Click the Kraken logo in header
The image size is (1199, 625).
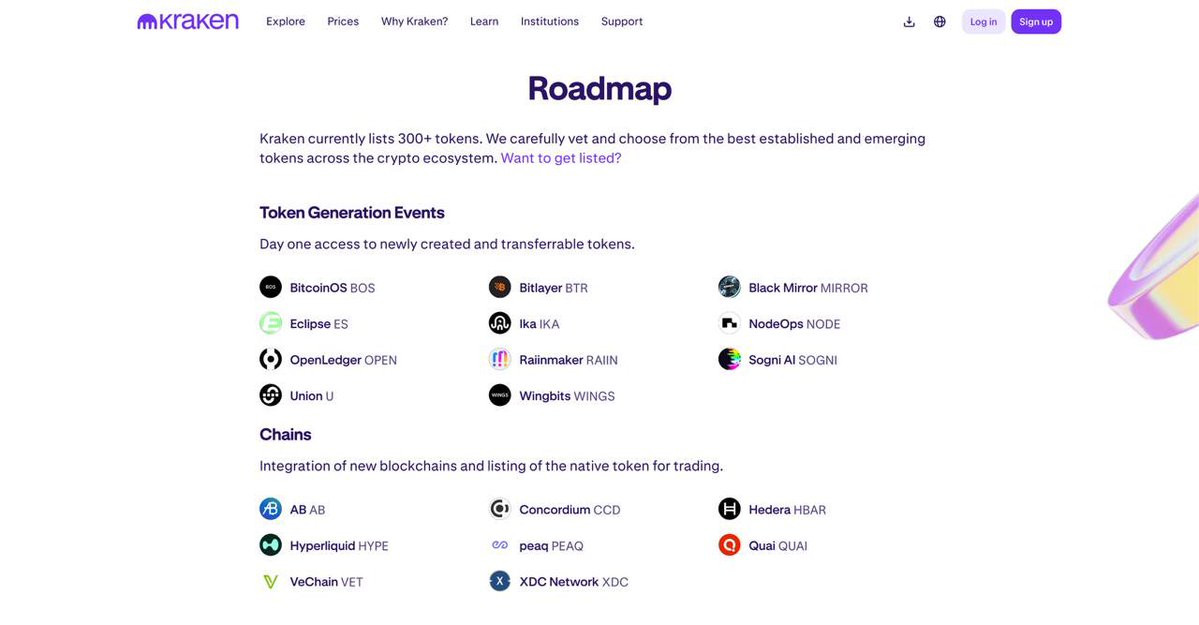click(x=188, y=21)
